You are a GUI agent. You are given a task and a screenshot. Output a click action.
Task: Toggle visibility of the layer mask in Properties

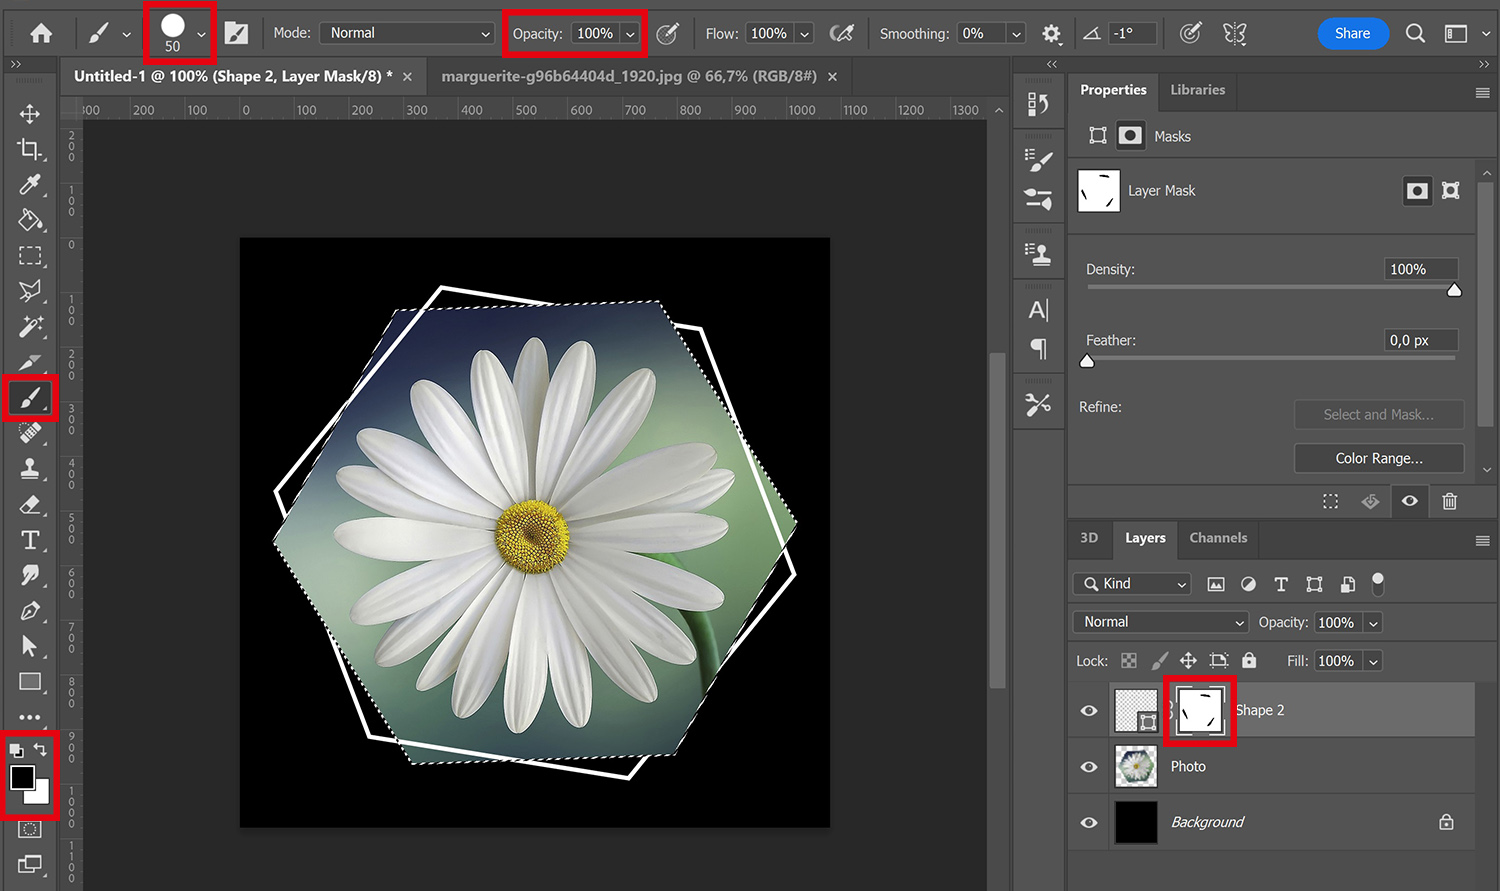1410,501
